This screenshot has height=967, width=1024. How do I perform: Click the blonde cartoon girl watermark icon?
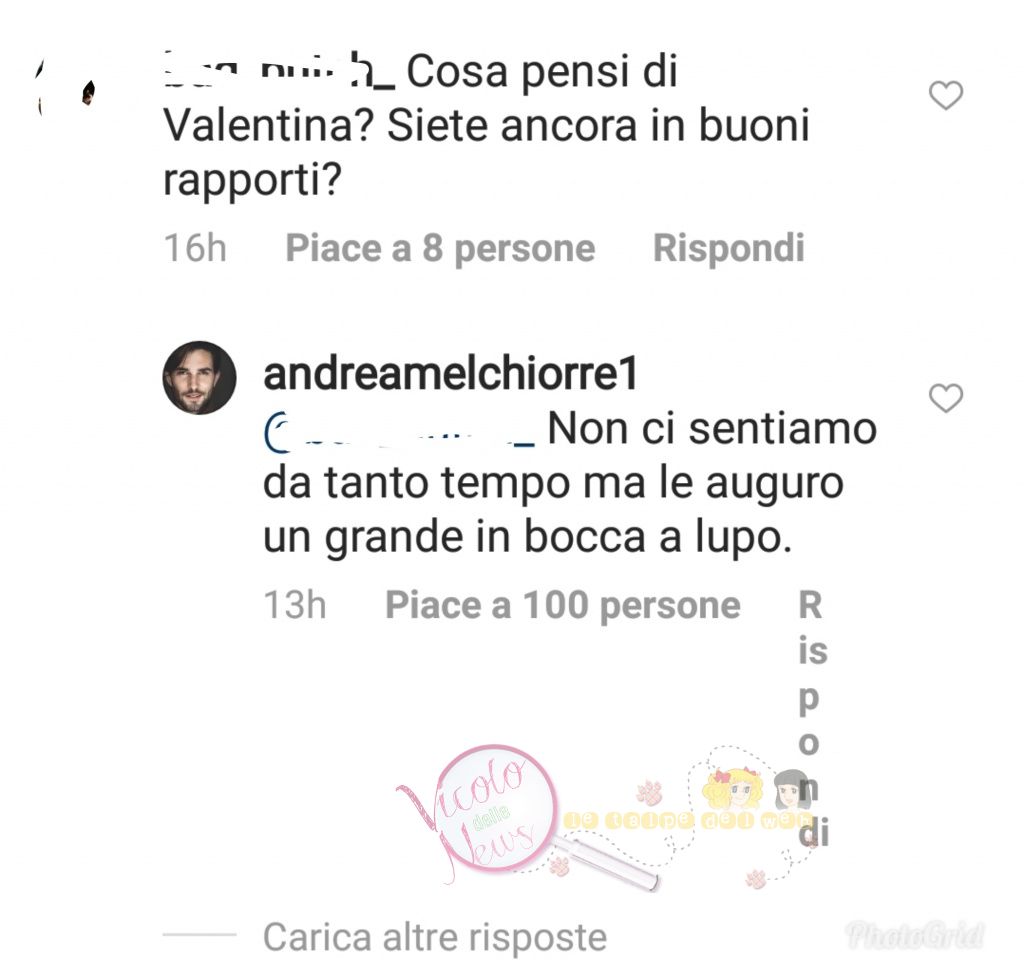[x=731, y=785]
